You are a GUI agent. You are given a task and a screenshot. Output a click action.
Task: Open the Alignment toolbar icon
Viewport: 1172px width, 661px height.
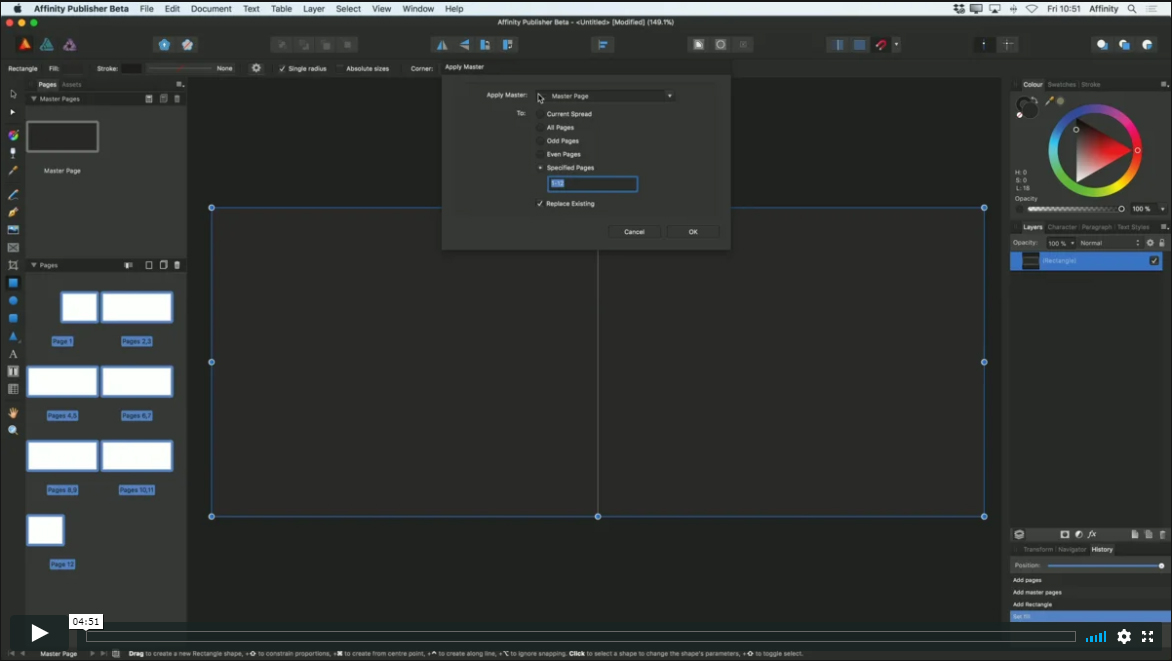tap(602, 45)
